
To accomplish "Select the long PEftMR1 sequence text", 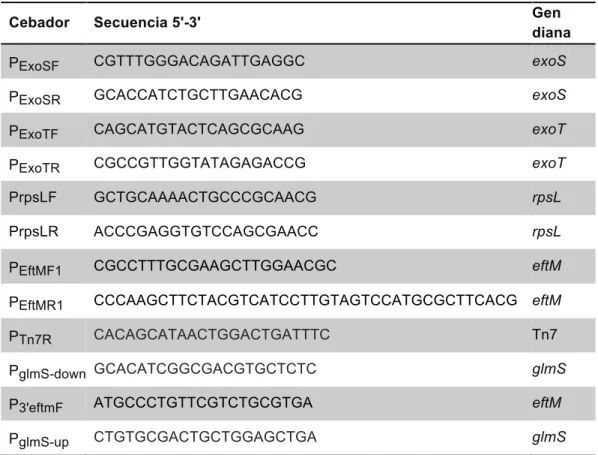I will 305,300.
